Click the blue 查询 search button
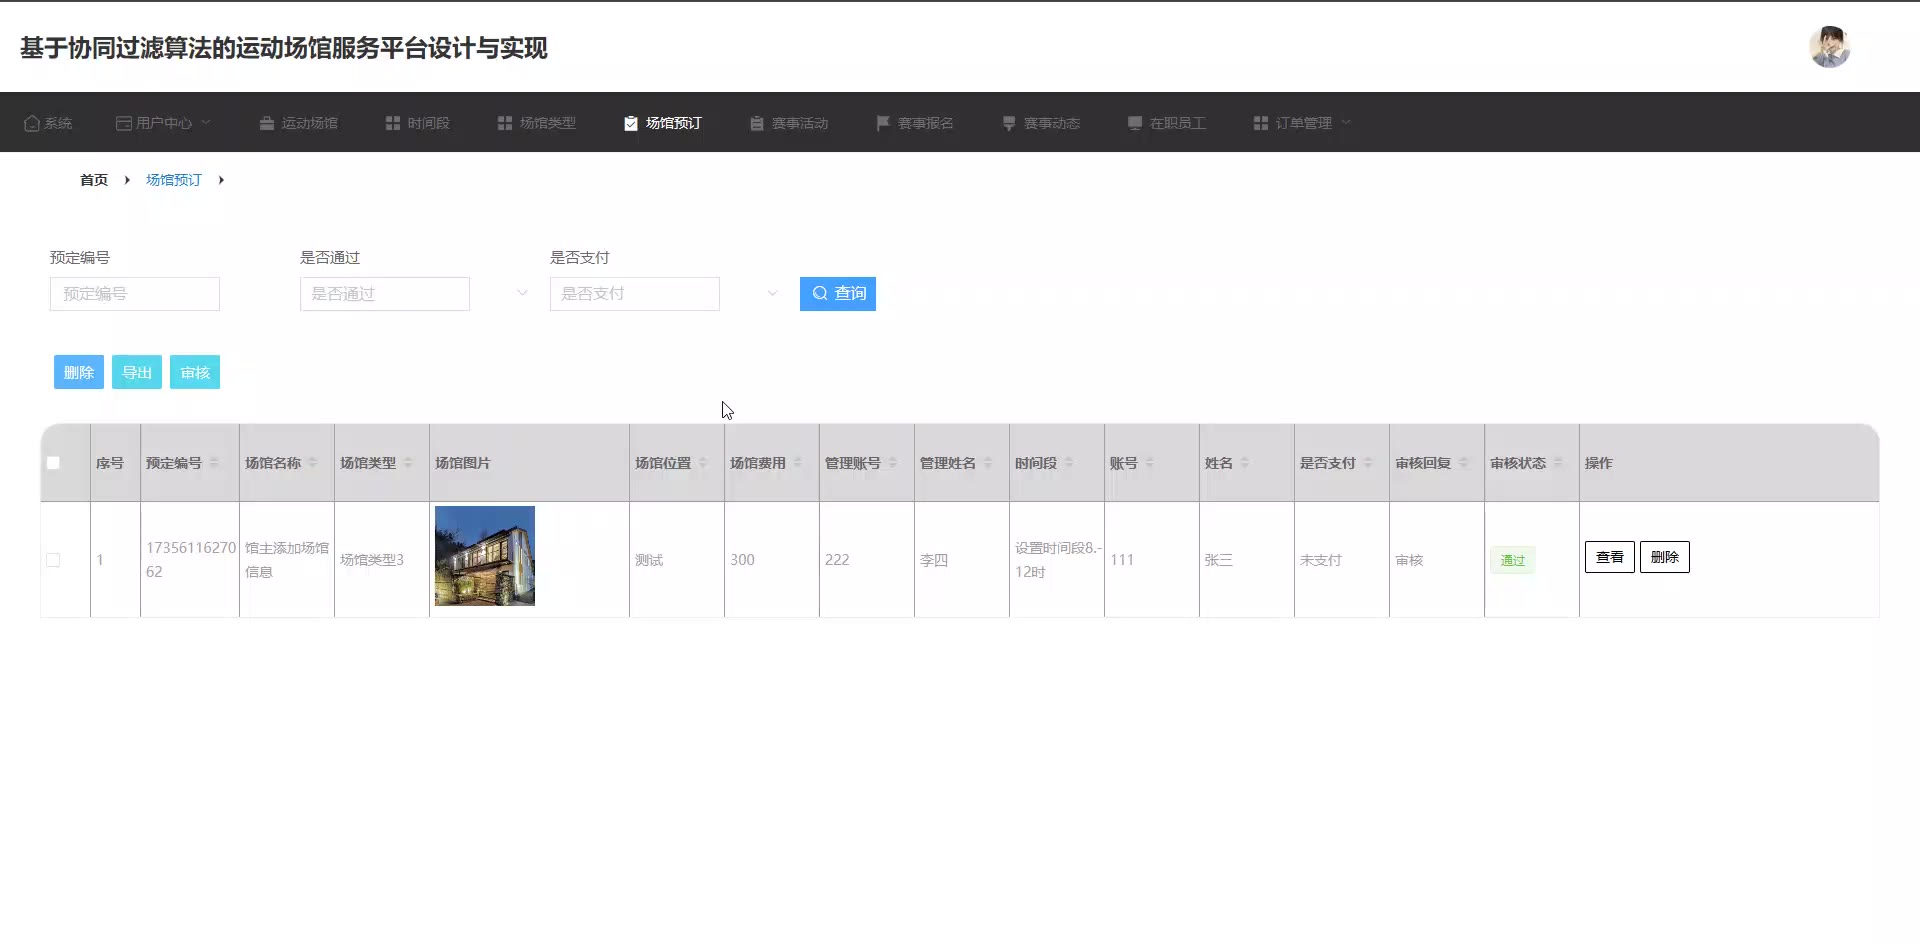The width and height of the screenshot is (1920, 944). pyautogui.click(x=838, y=294)
